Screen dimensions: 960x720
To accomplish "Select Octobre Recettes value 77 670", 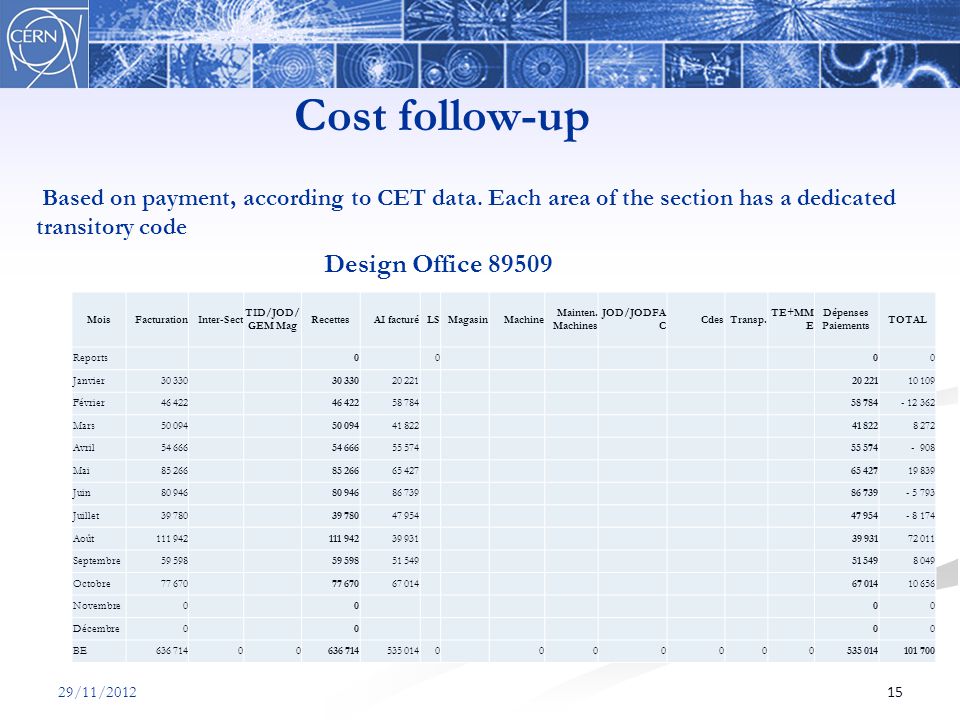I will point(345,583).
